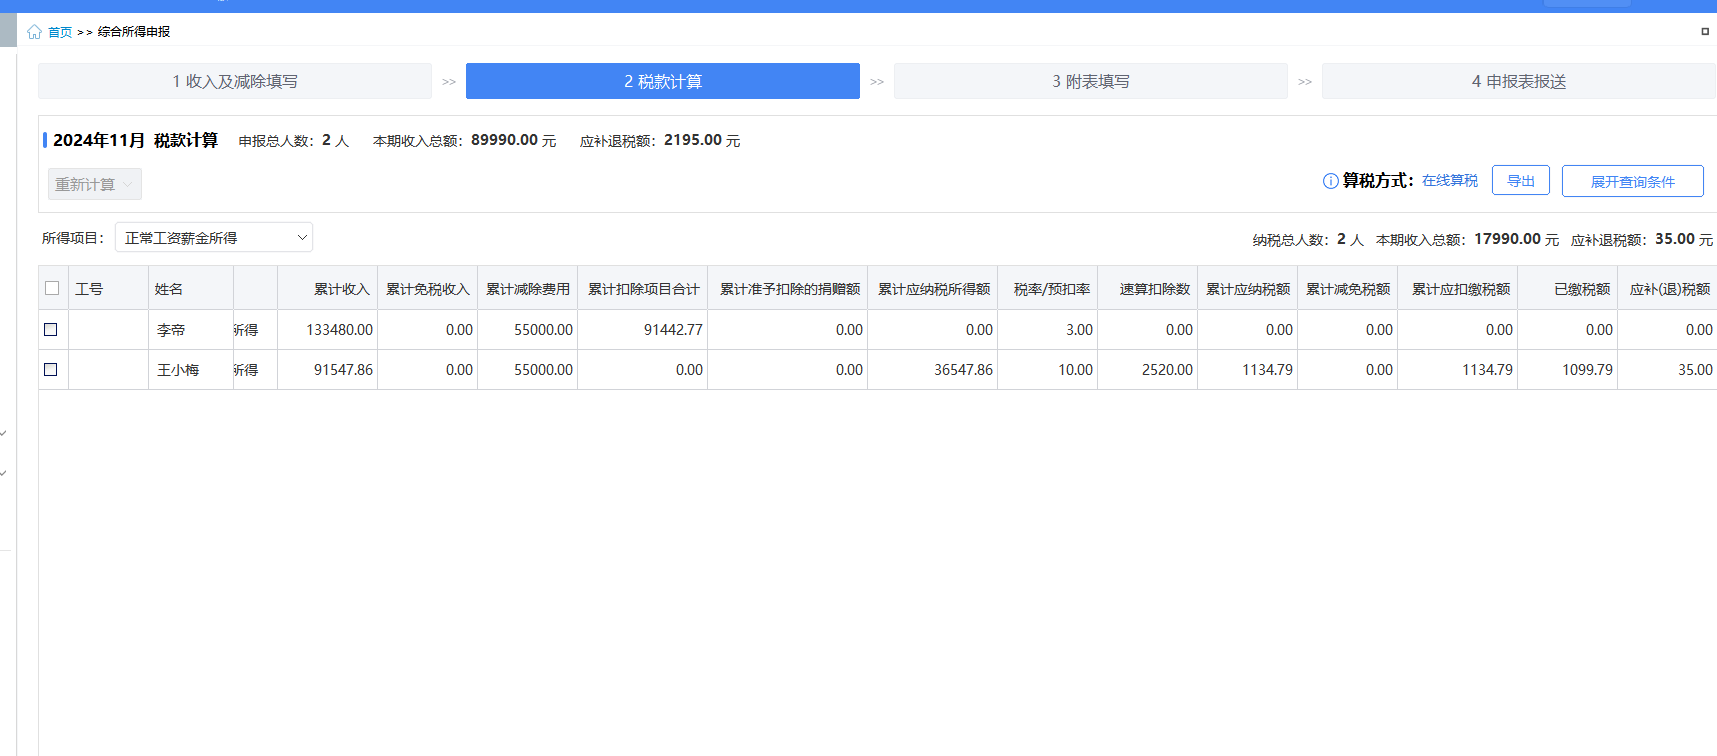Image resolution: width=1717 pixels, height=756 pixels.
Task: Select step 2 税款计算 tab
Action: (663, 81)
